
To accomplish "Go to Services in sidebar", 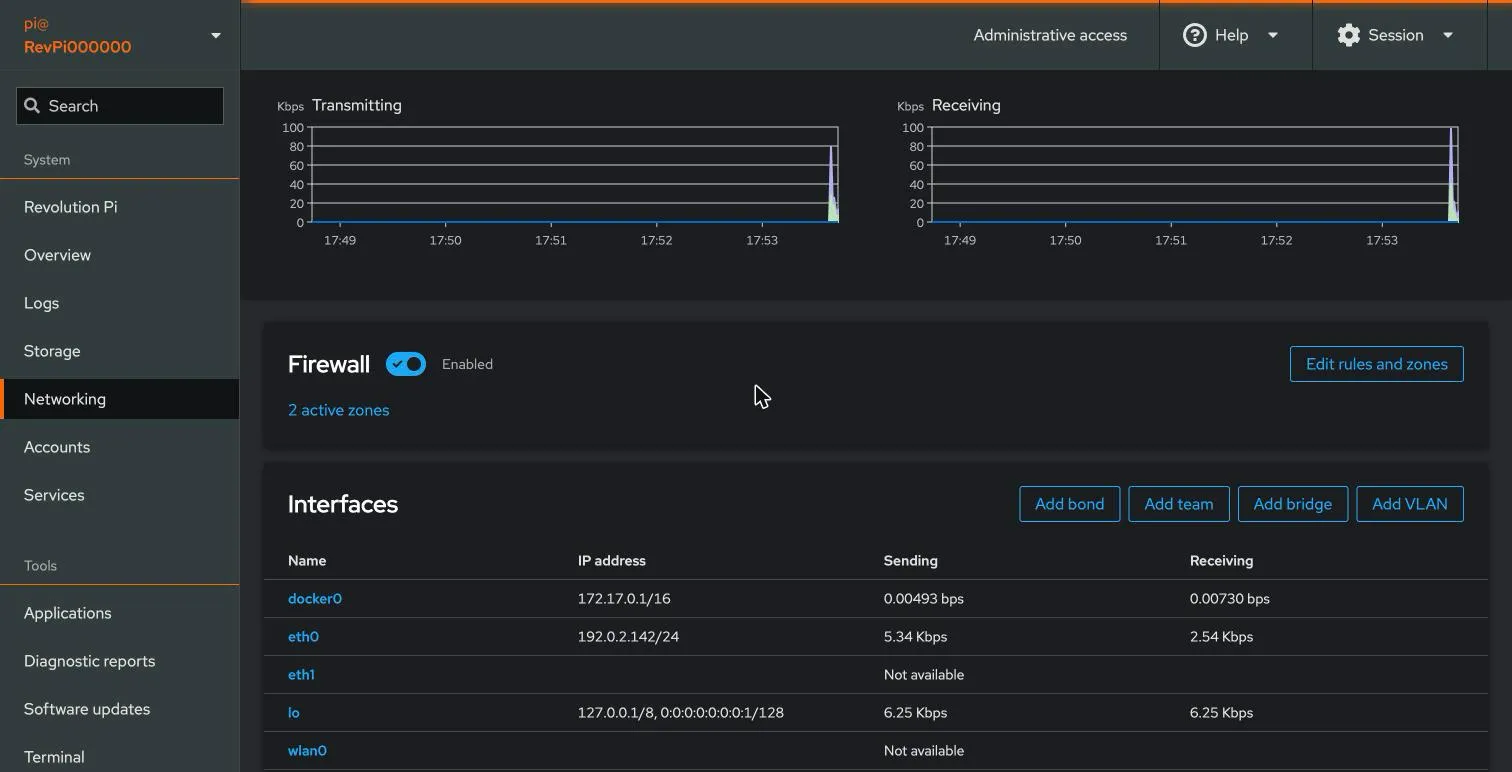I will pos(120,495).
